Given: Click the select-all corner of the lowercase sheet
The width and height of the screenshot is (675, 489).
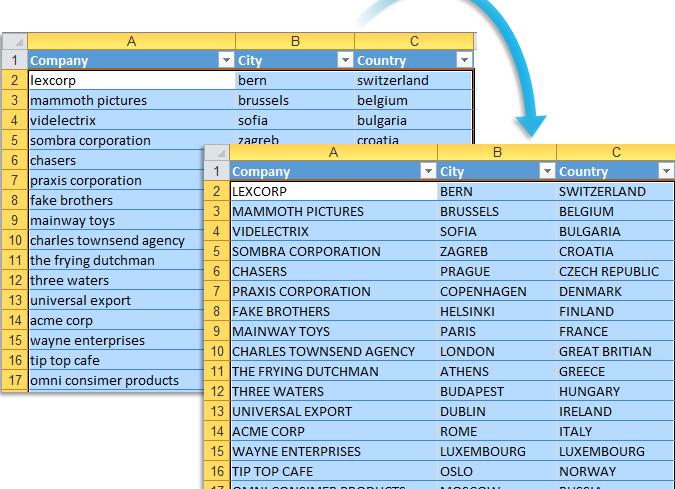Looking at the screenshot, I should point(14,41).
